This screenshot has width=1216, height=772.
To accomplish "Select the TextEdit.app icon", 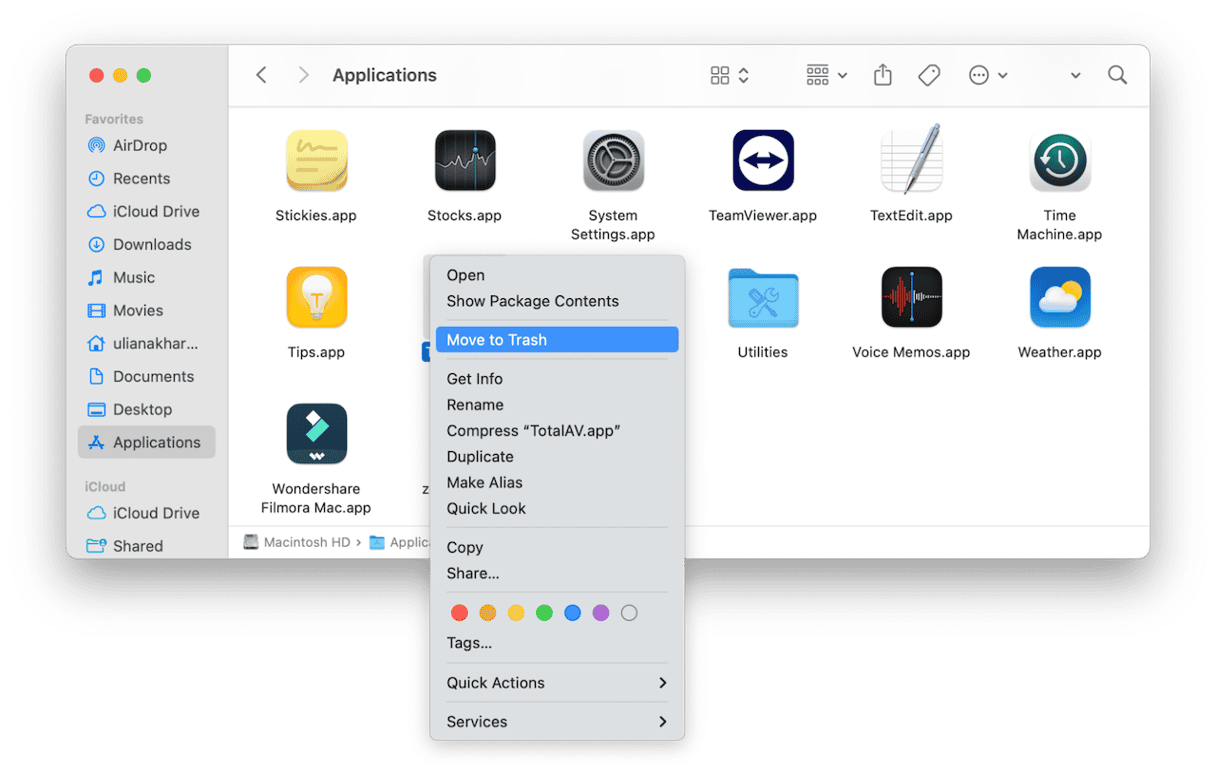I will click(911, 159).
